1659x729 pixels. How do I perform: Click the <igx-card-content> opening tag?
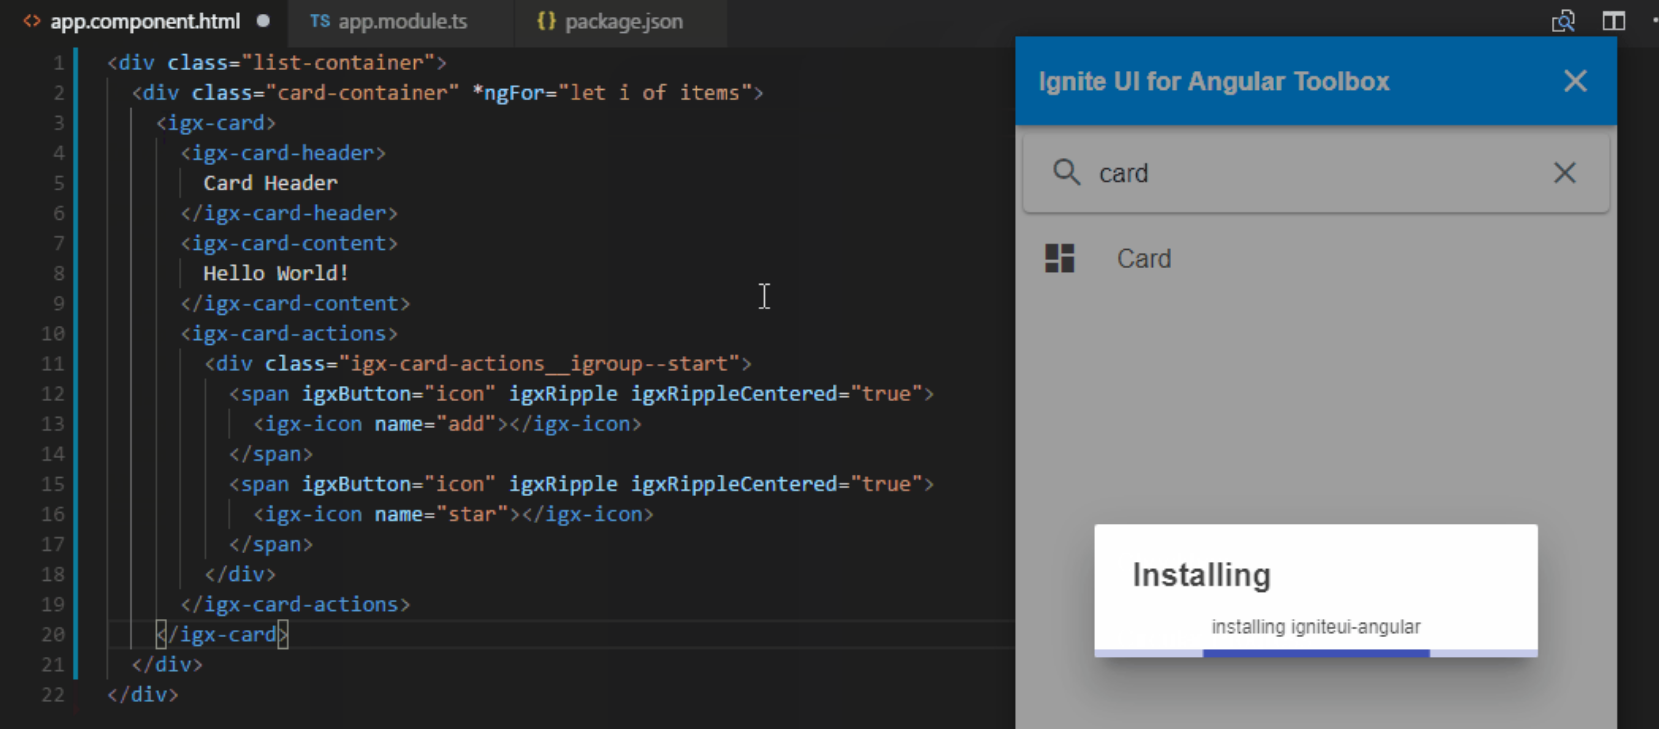[289, 243]
